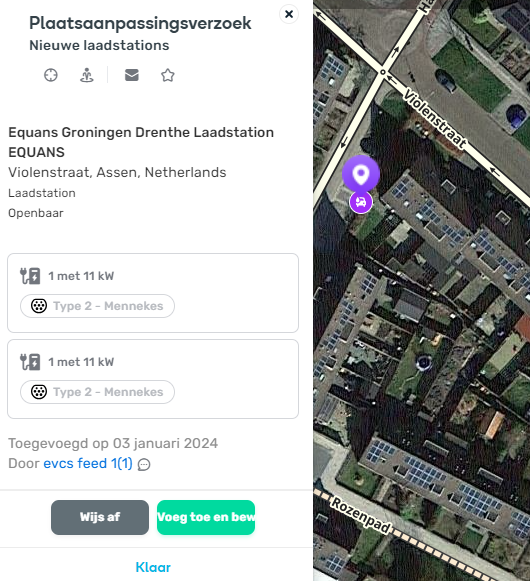
Task: Mark request with the star icon
Action: (x=168, y=75)
